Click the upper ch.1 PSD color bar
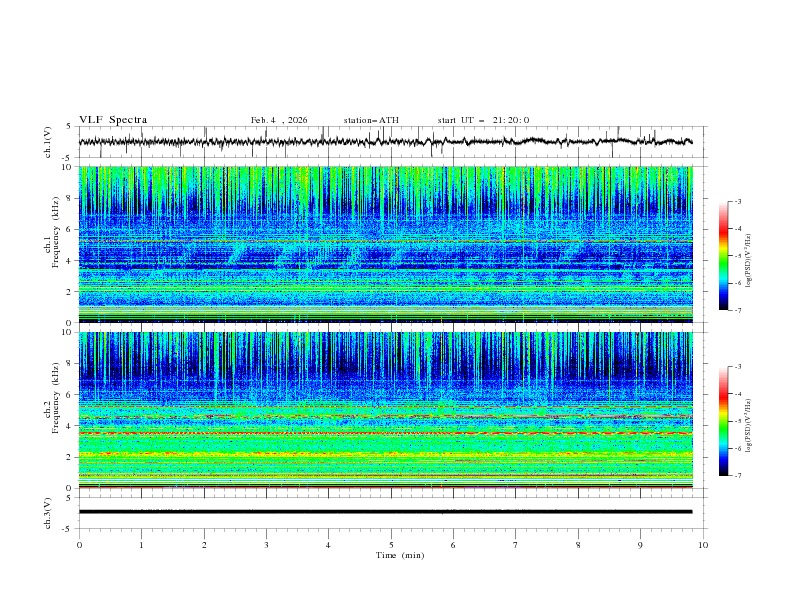This screenshot has height=612, width=792. [723, 256]
